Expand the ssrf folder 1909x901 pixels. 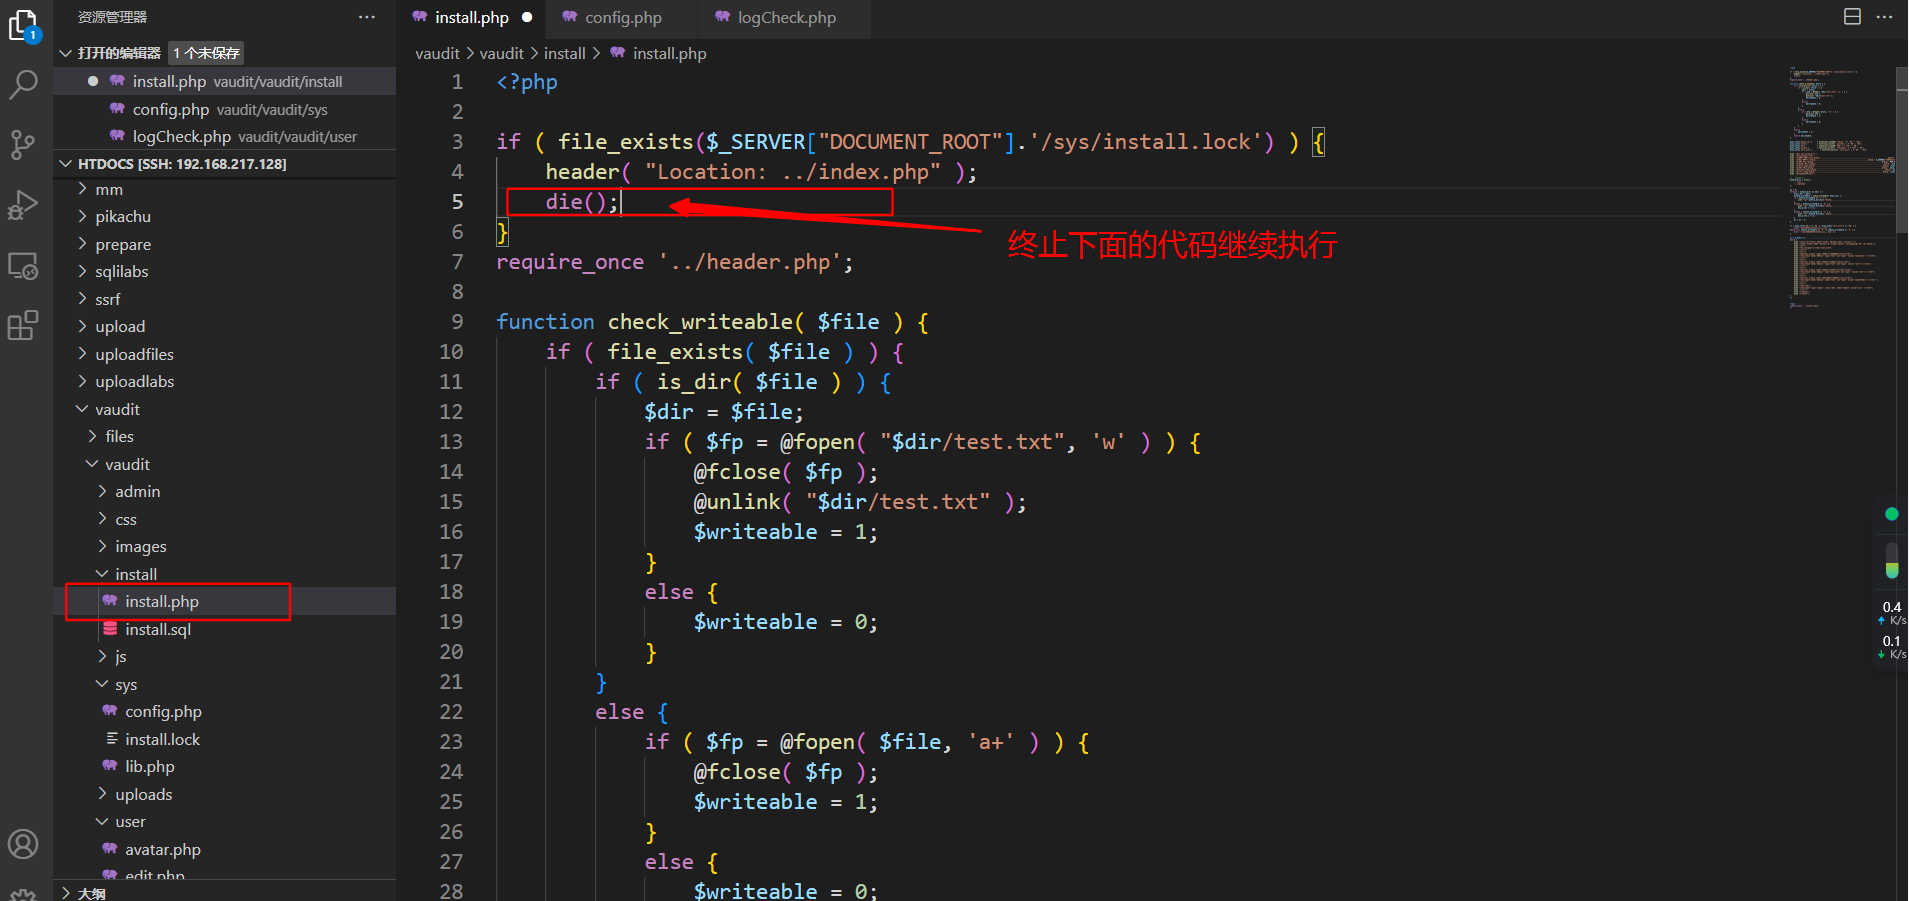pyautogui.click(x=83, y=299)
